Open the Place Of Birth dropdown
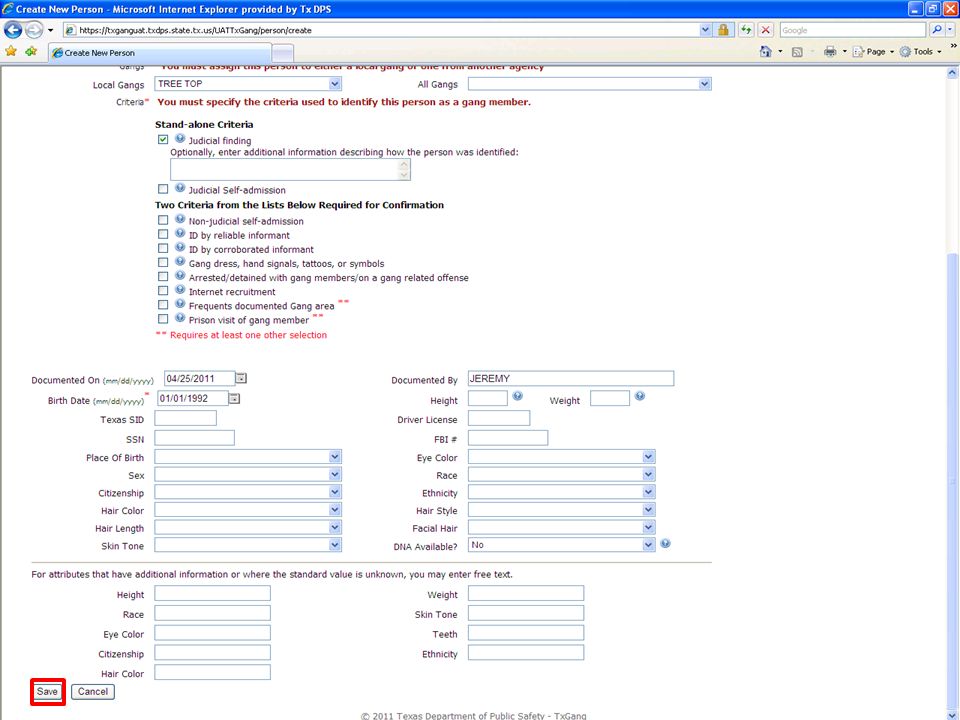Image resolution: width=960 pixels, height=720 pixels. pos(248,457)
